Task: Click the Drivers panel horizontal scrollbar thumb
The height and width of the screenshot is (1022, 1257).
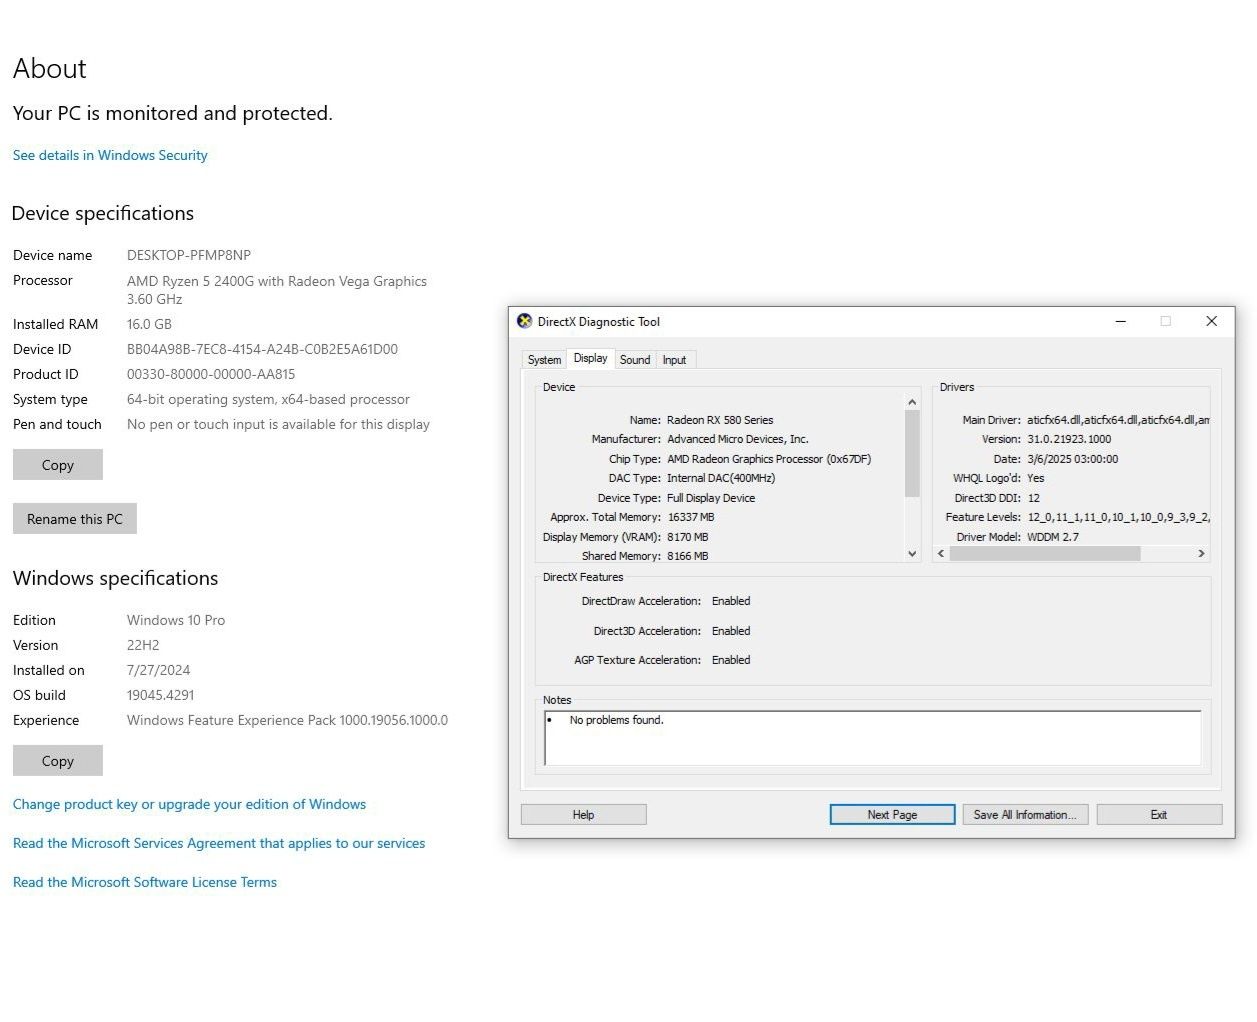Action: coord(1045,553)
